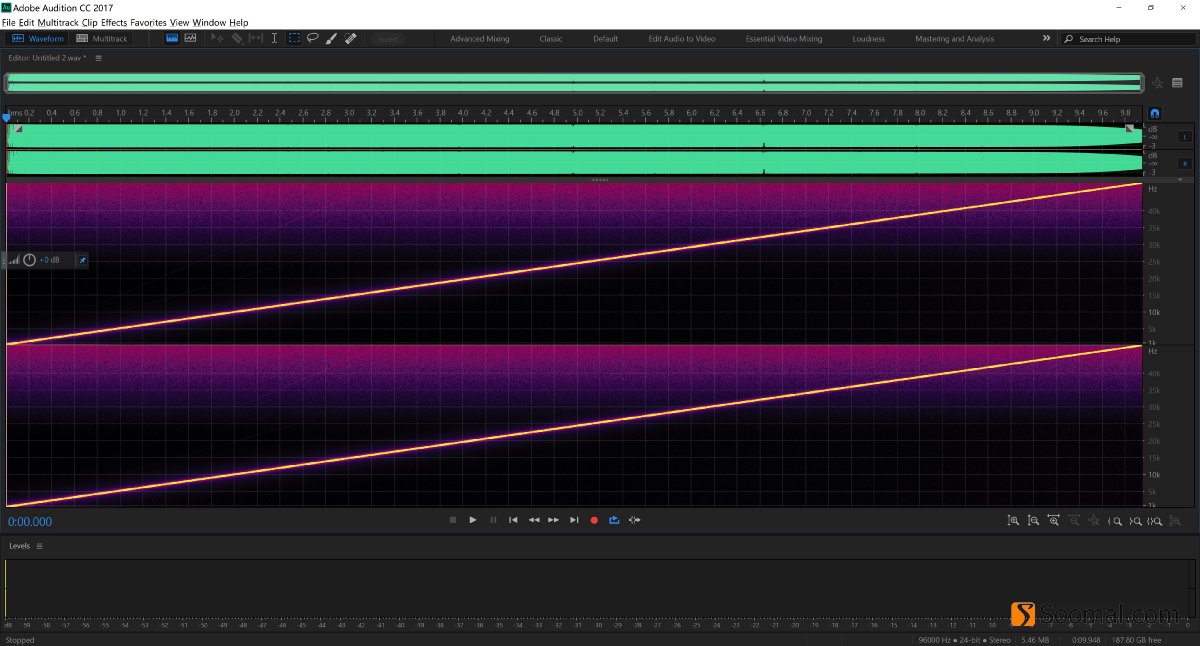Open the Effects menu
The image size is (1200, 646).
[x=116, y=22]
